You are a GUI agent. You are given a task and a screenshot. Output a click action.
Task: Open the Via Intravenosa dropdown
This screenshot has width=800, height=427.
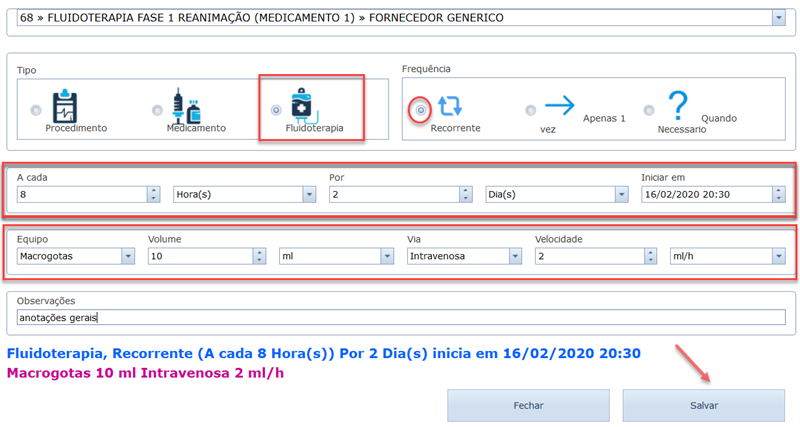tap(515, 256)
